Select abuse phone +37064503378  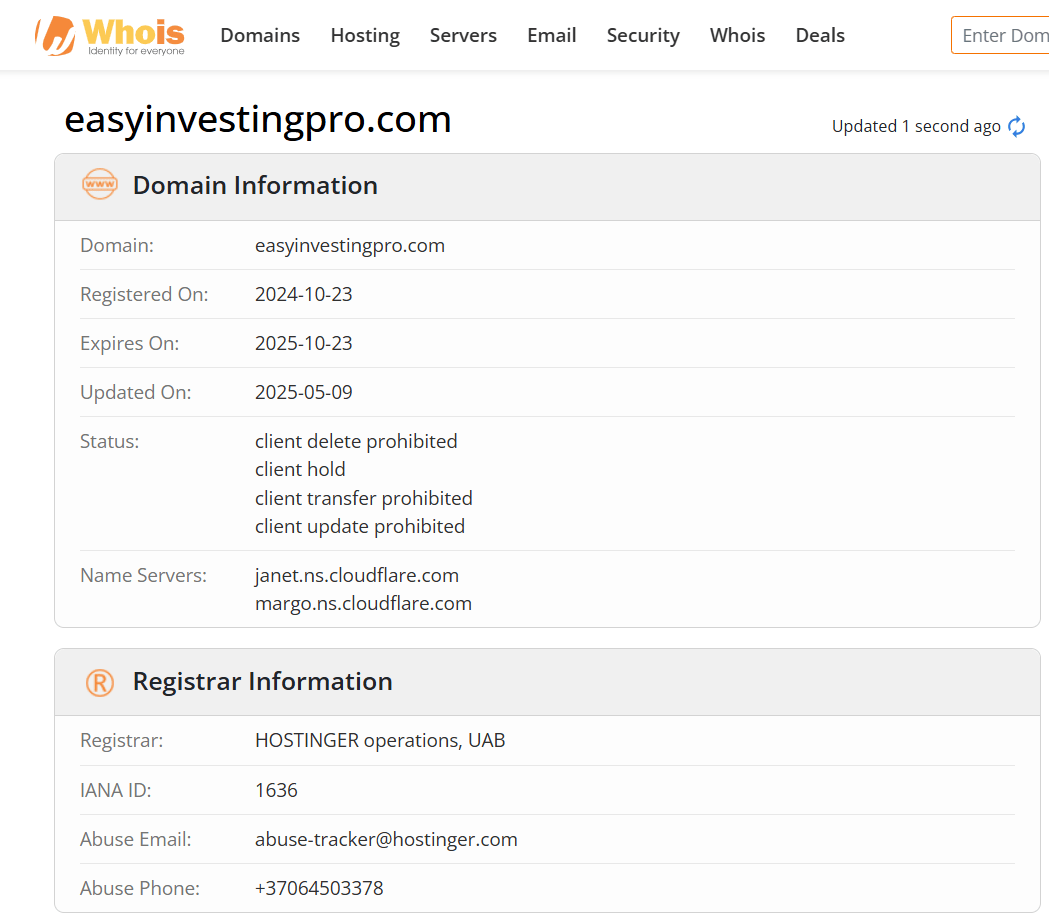[x=319, y=888]
